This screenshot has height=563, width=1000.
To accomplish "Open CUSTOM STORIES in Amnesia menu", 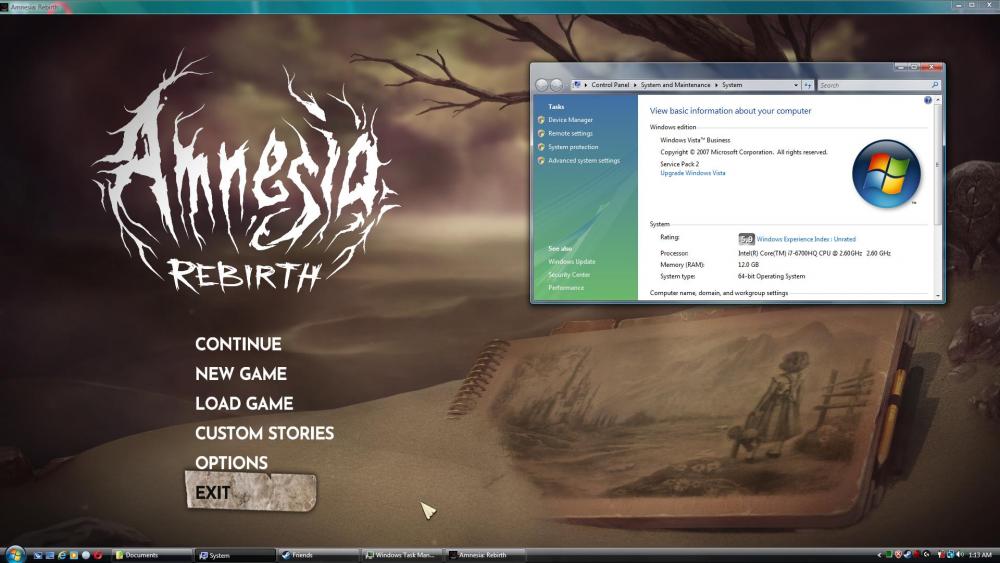I will tap(264, 434).
